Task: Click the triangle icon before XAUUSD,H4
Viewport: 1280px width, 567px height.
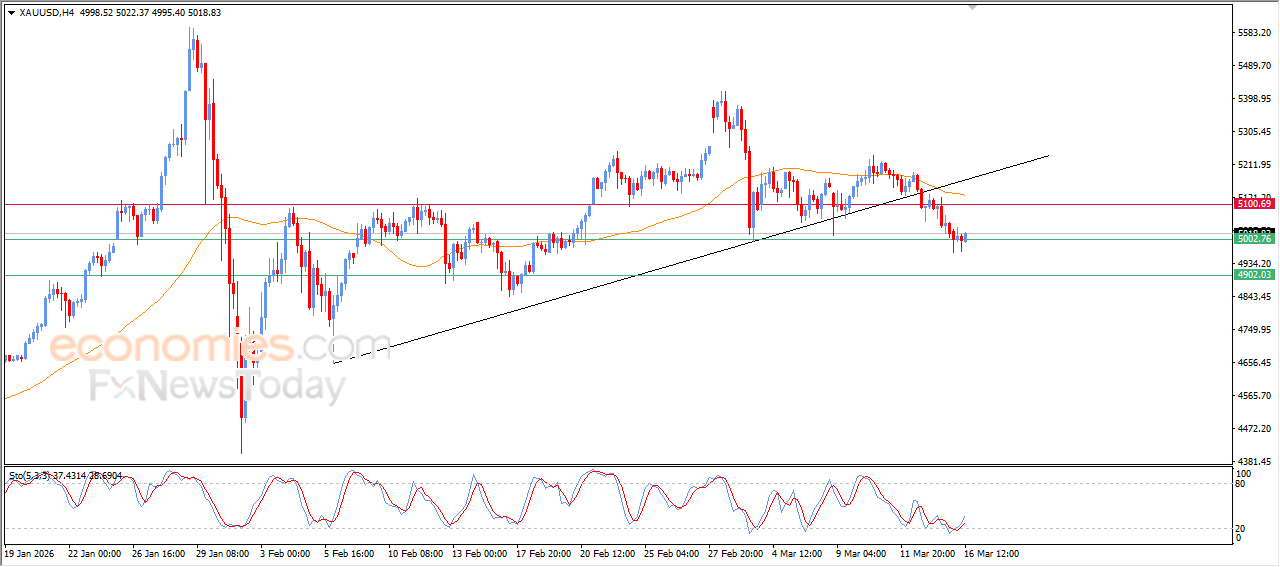Action: pyautogui.click(x=11, y=13)
